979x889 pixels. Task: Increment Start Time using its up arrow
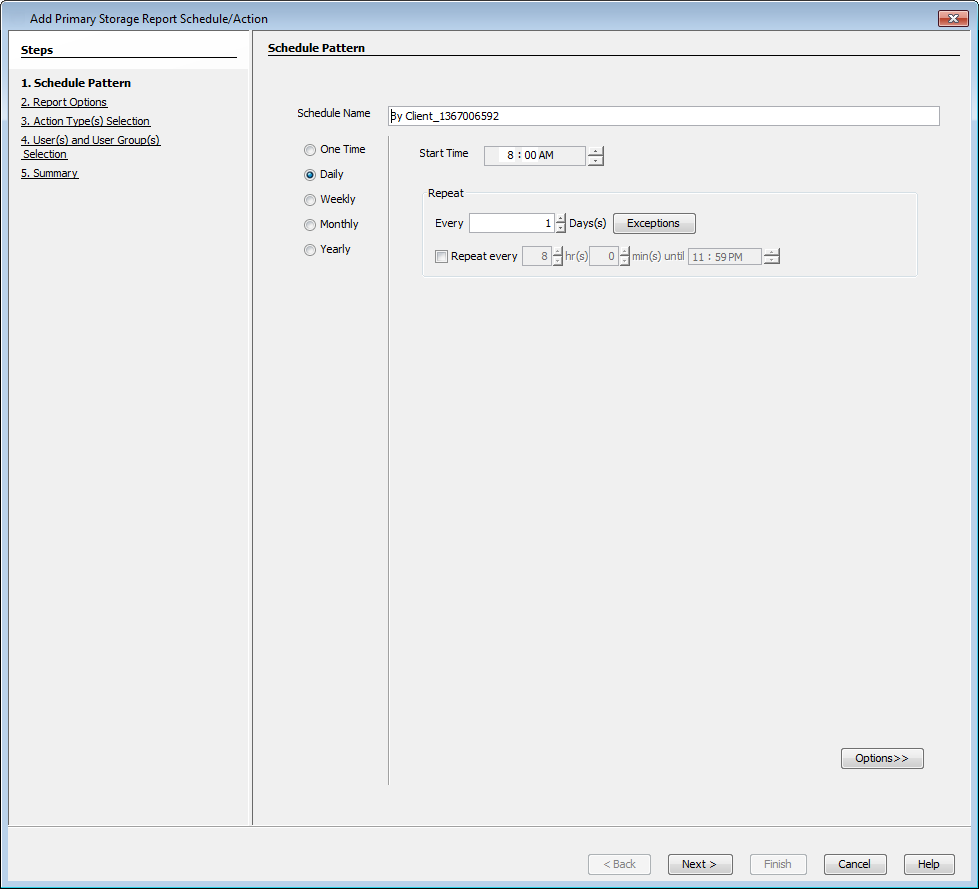pos(596,152)
